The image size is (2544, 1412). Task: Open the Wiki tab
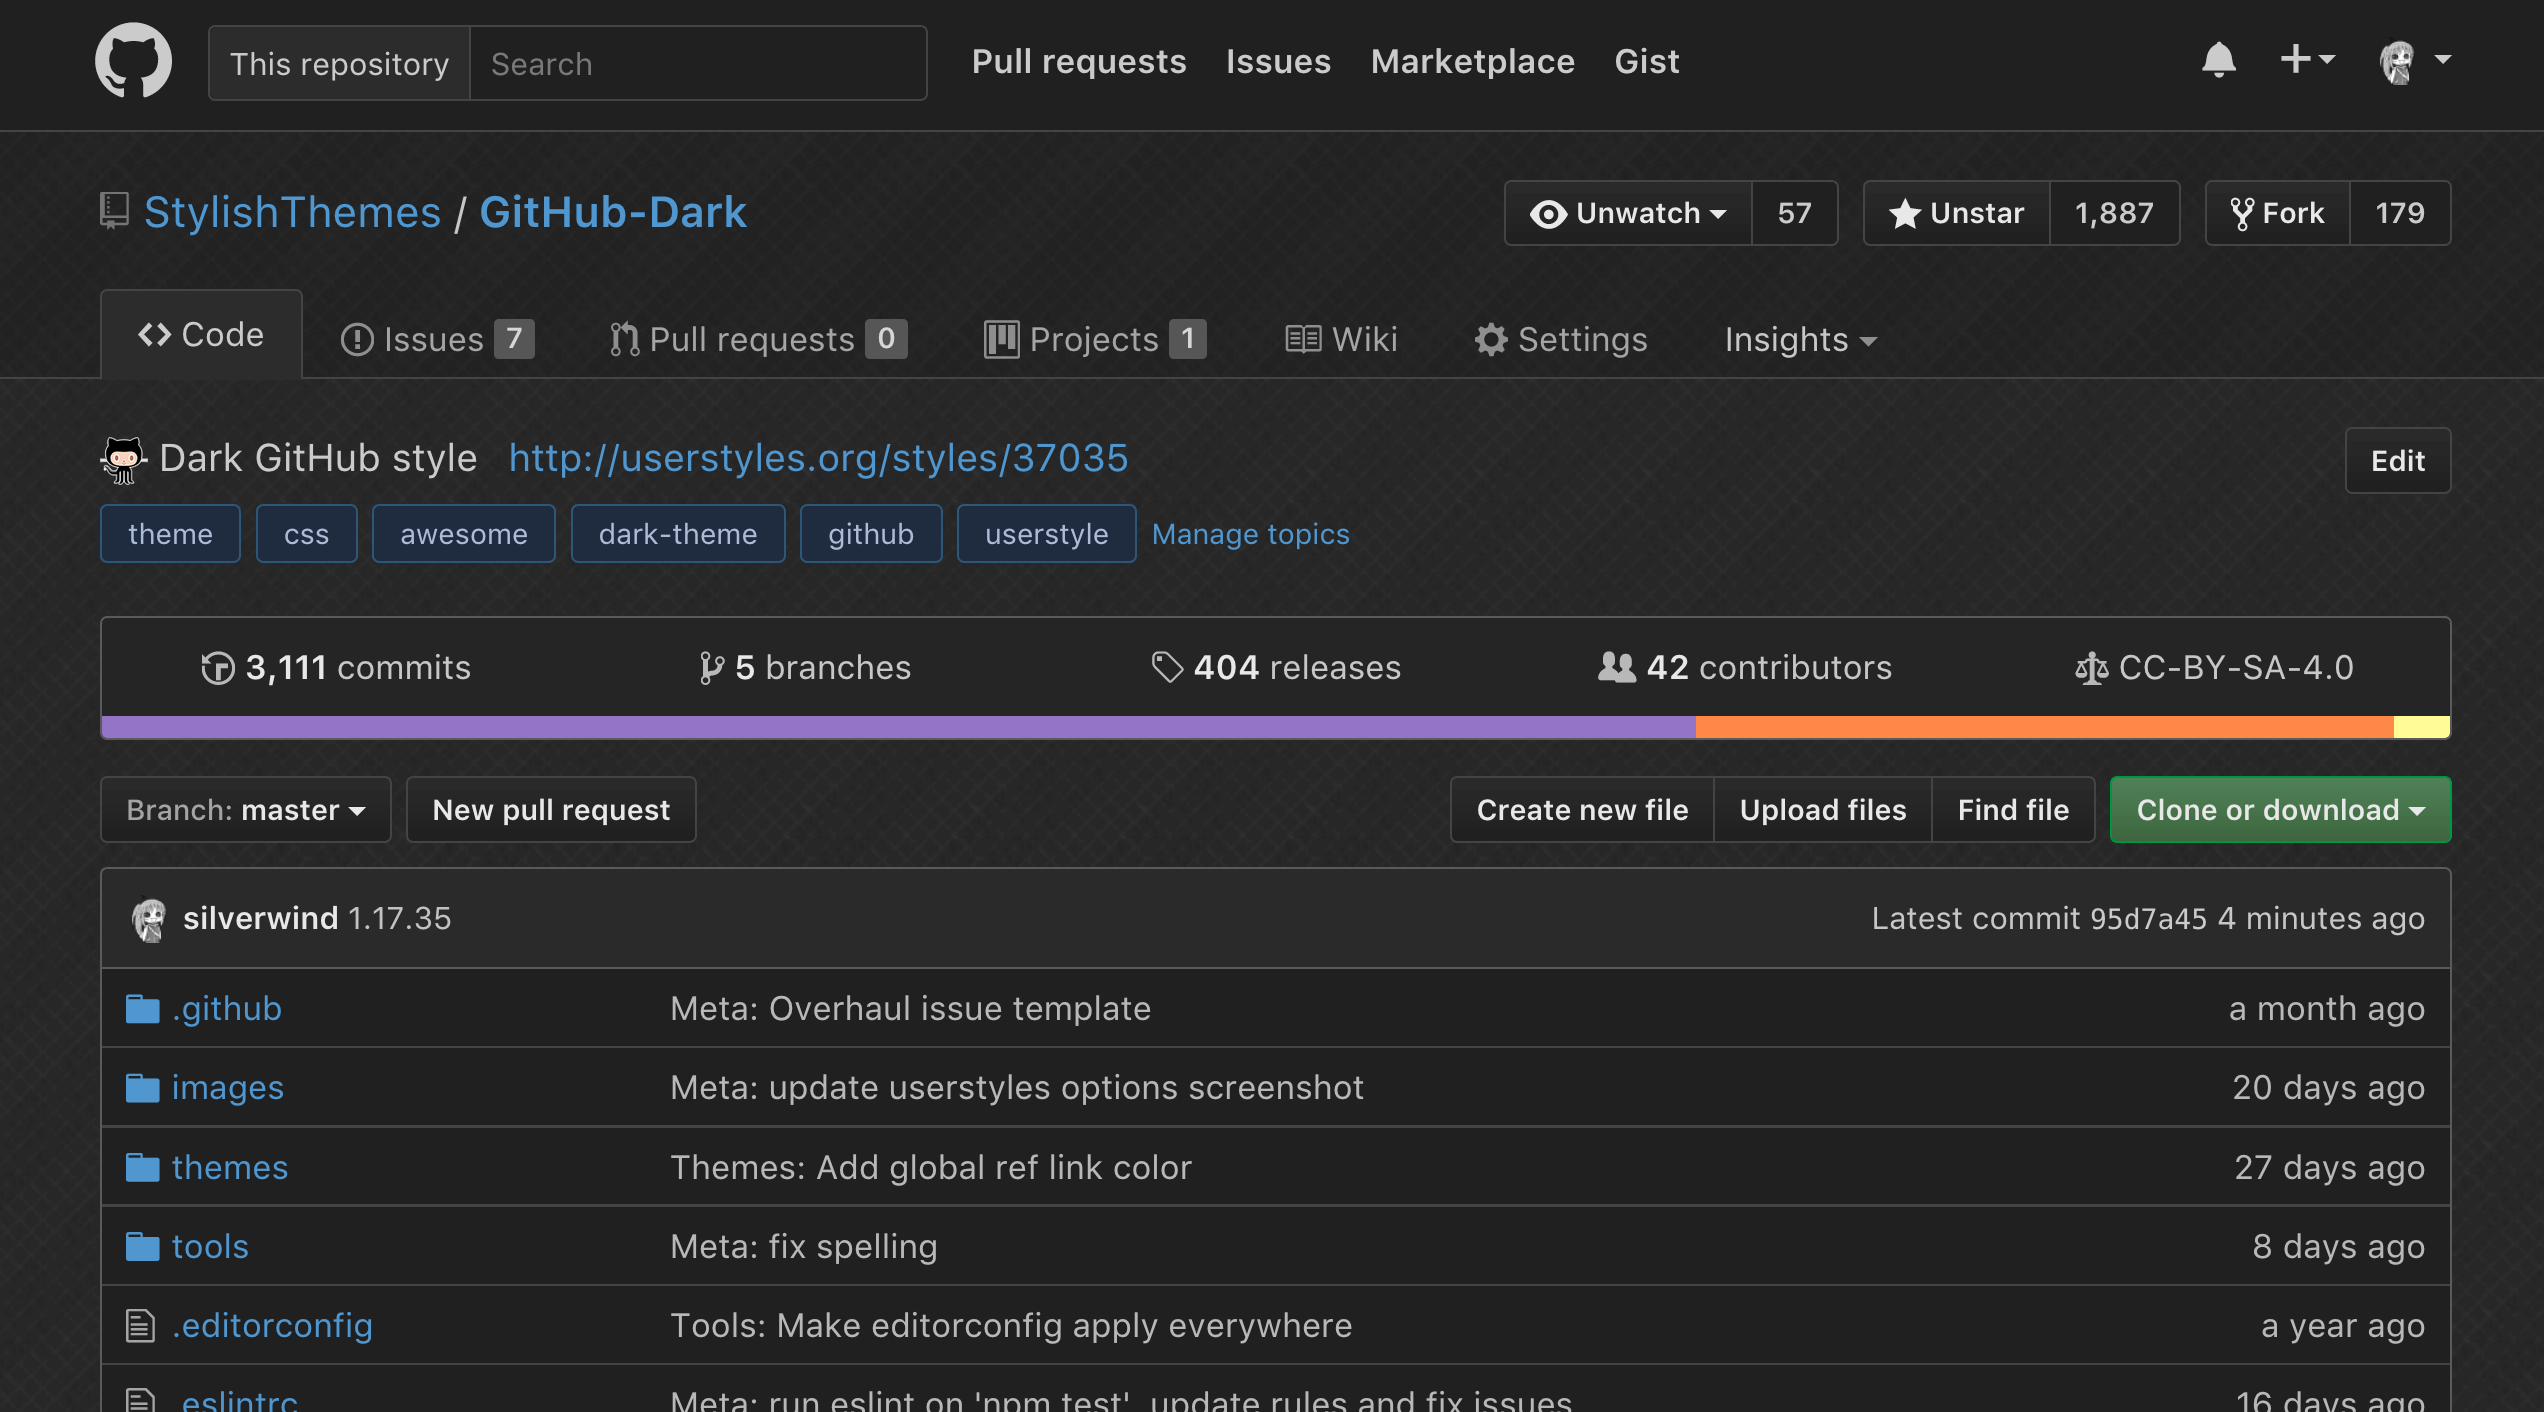1340,339
